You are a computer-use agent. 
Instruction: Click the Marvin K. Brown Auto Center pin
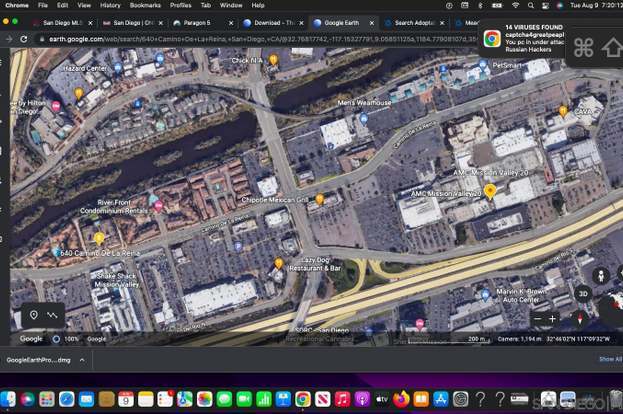(x=485, y=295)
